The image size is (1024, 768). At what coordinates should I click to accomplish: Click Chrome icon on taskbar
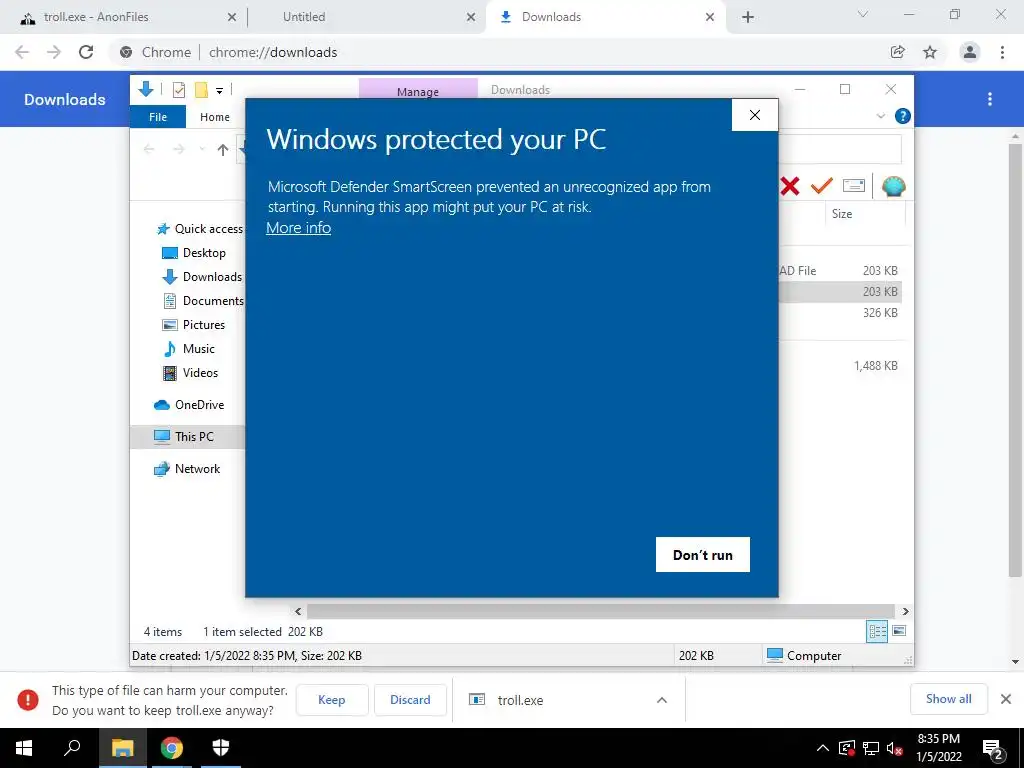click(x=172, y=748)
